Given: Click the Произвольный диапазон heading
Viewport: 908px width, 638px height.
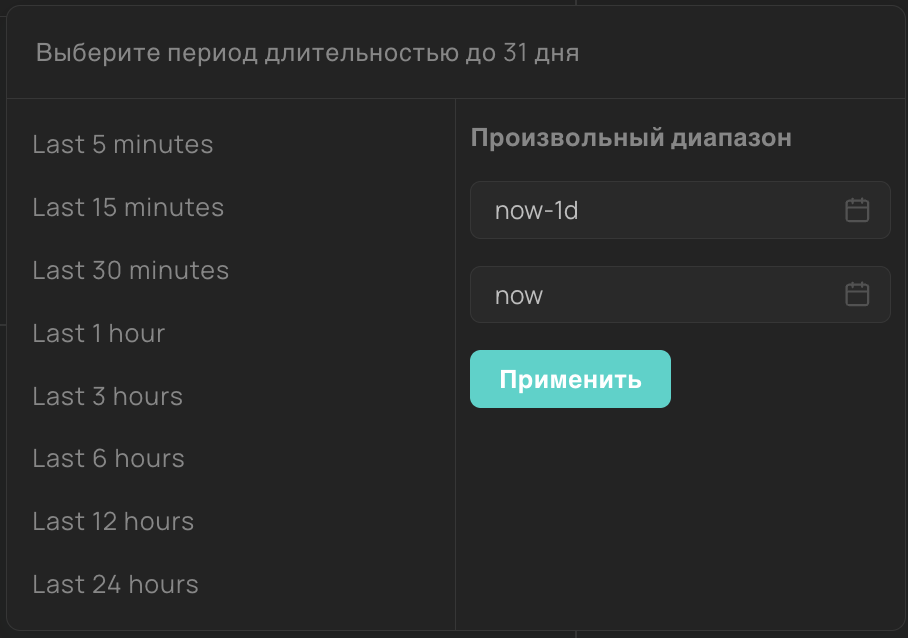Looking at the screenshot, I should click(631, 138).
